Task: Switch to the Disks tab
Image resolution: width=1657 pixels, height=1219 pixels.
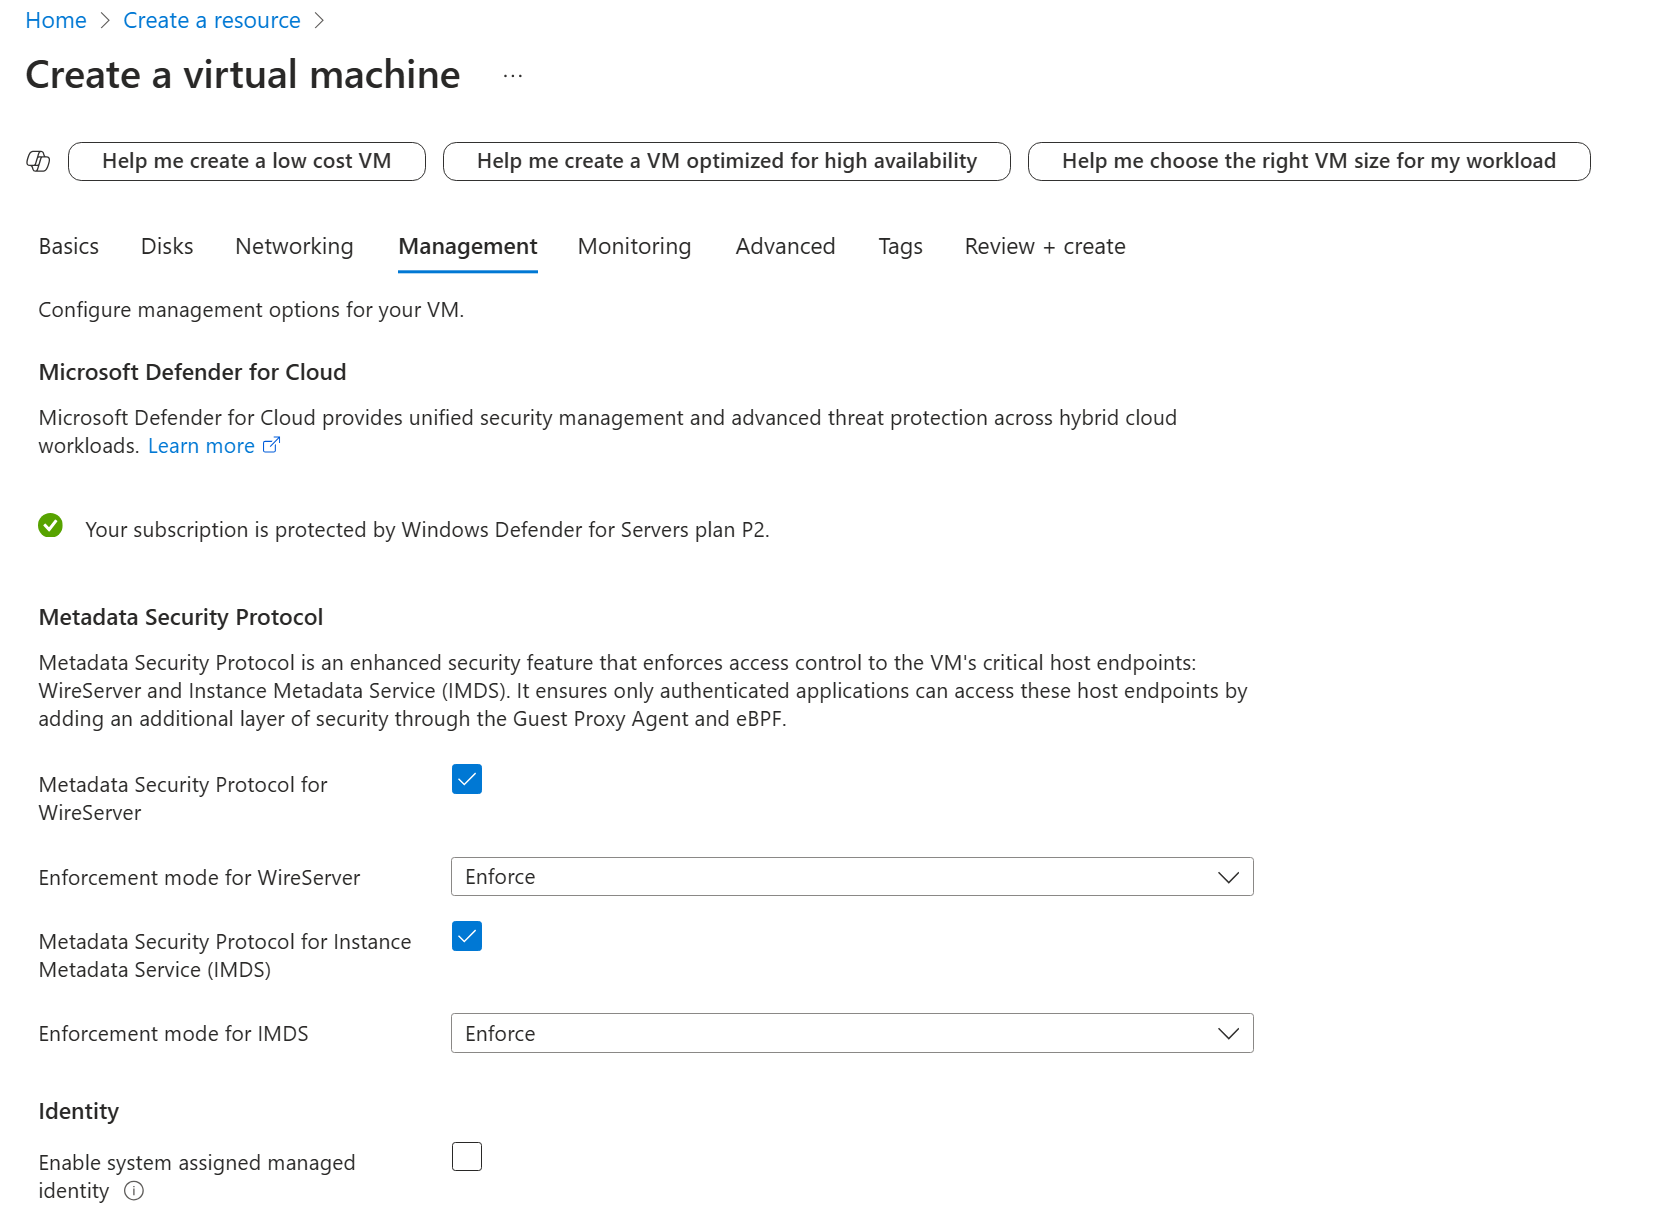Action: [166, 246]
